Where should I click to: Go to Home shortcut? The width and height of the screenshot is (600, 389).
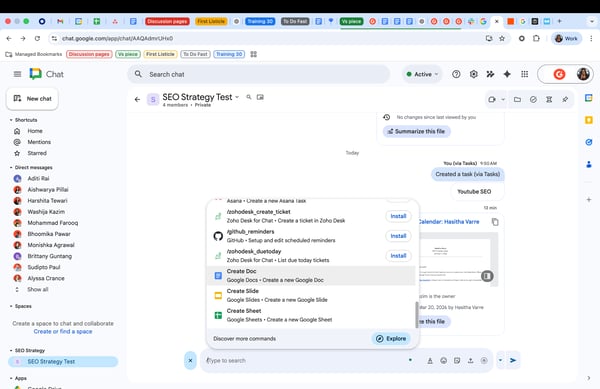coord(34,131)
